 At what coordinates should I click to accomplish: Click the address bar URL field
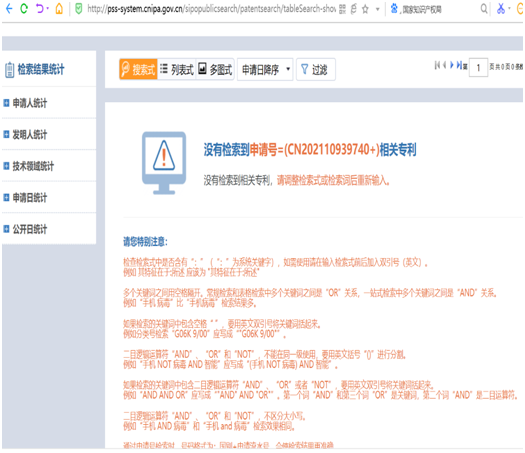211,9
